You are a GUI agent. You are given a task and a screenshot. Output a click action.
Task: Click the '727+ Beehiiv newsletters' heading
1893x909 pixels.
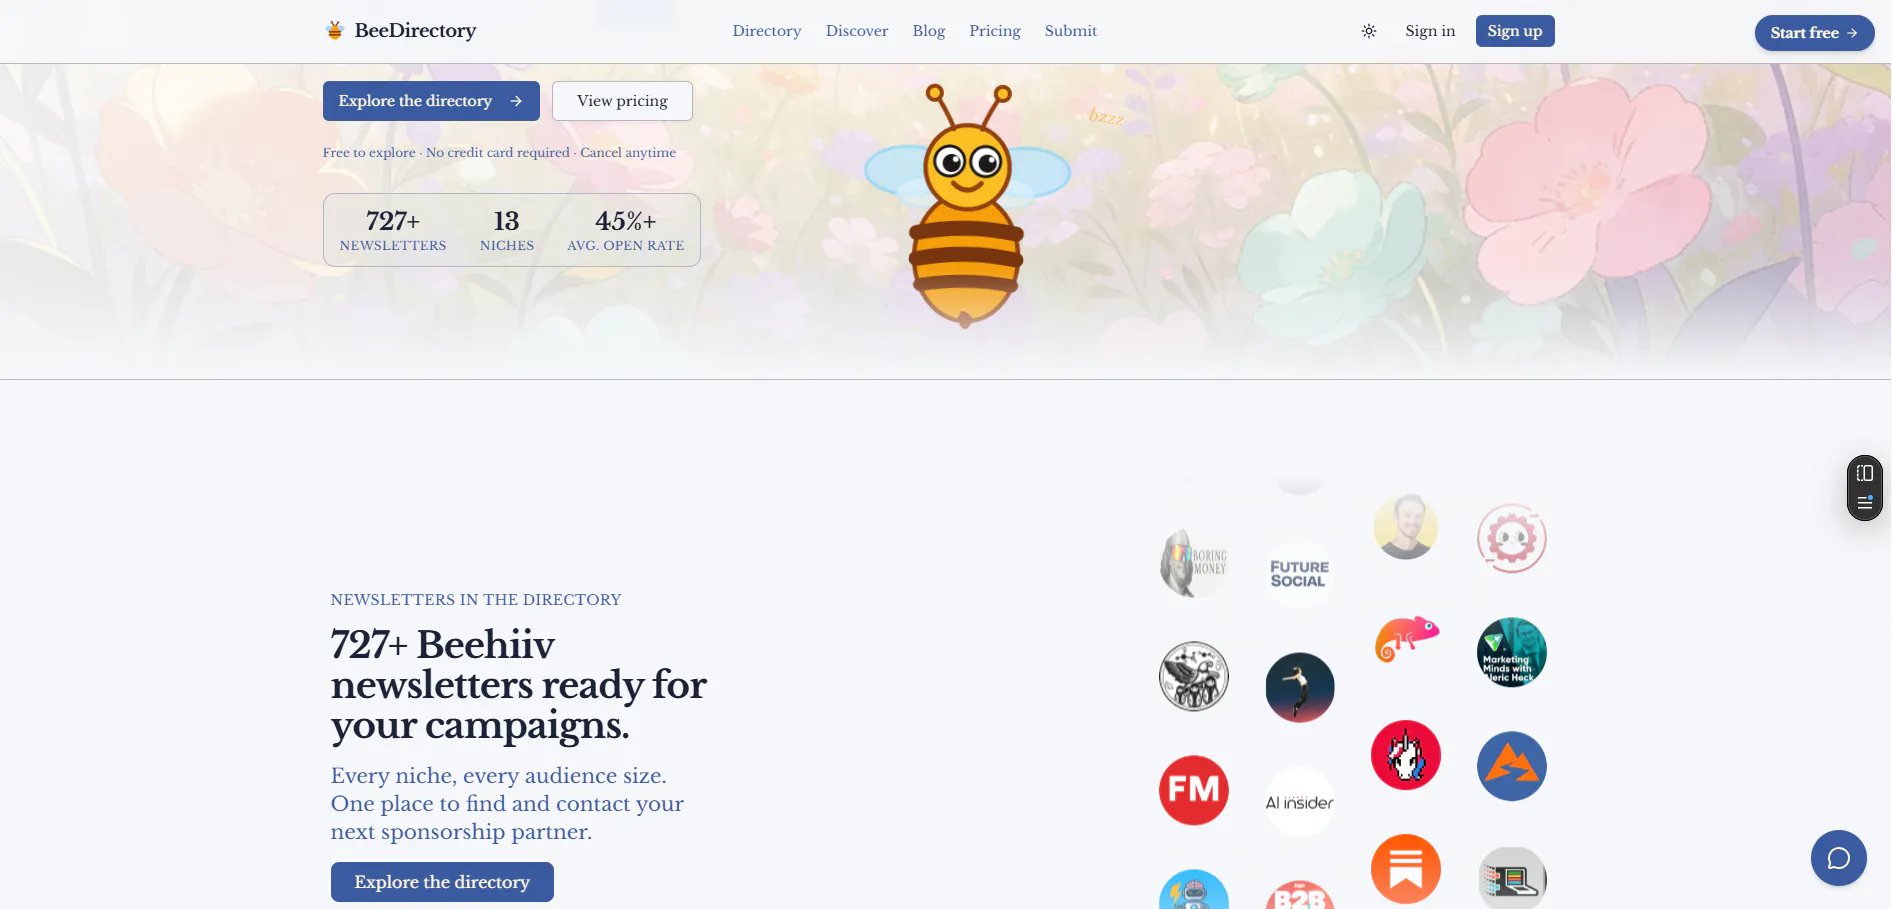[519, 685]
